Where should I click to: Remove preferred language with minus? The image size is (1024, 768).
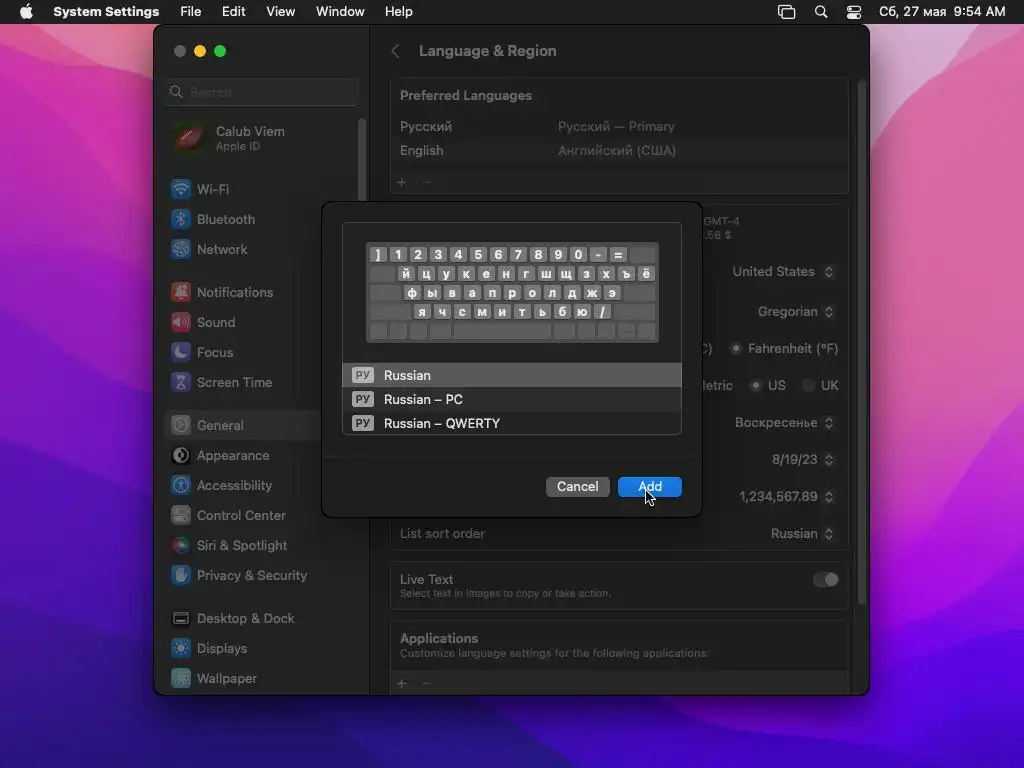point(426,182)
